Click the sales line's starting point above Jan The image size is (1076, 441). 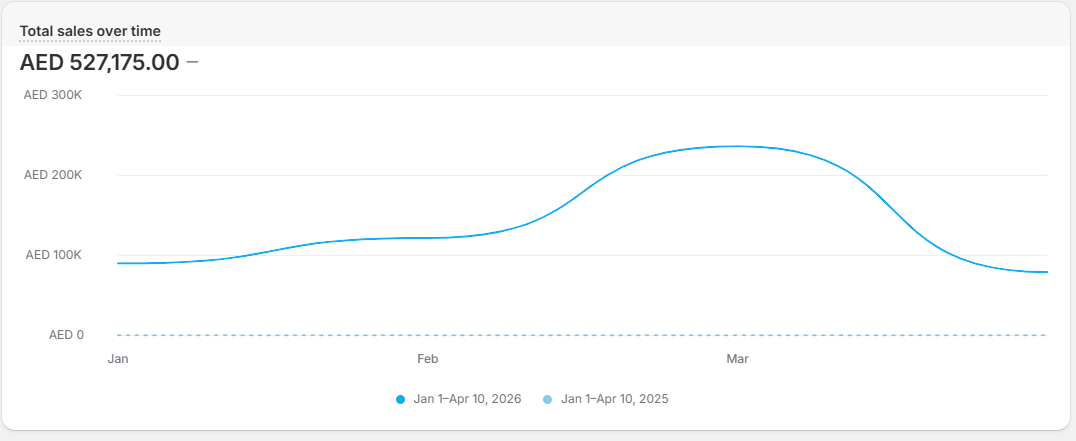pyautogui.click(x=119, y=263)
